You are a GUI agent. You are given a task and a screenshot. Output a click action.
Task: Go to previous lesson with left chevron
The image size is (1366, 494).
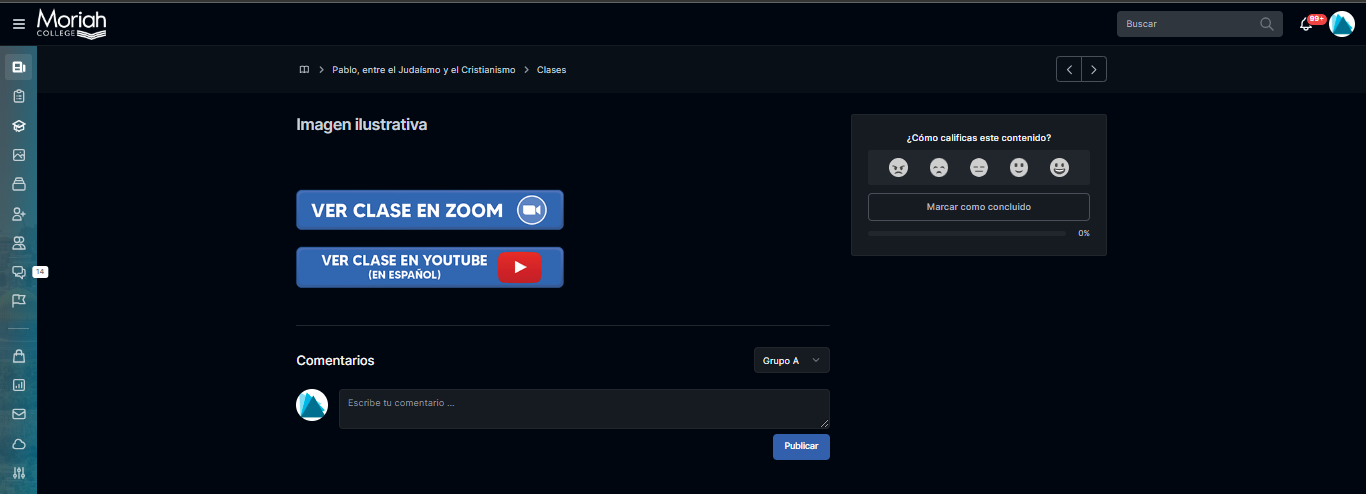[x=1069, y=69]
